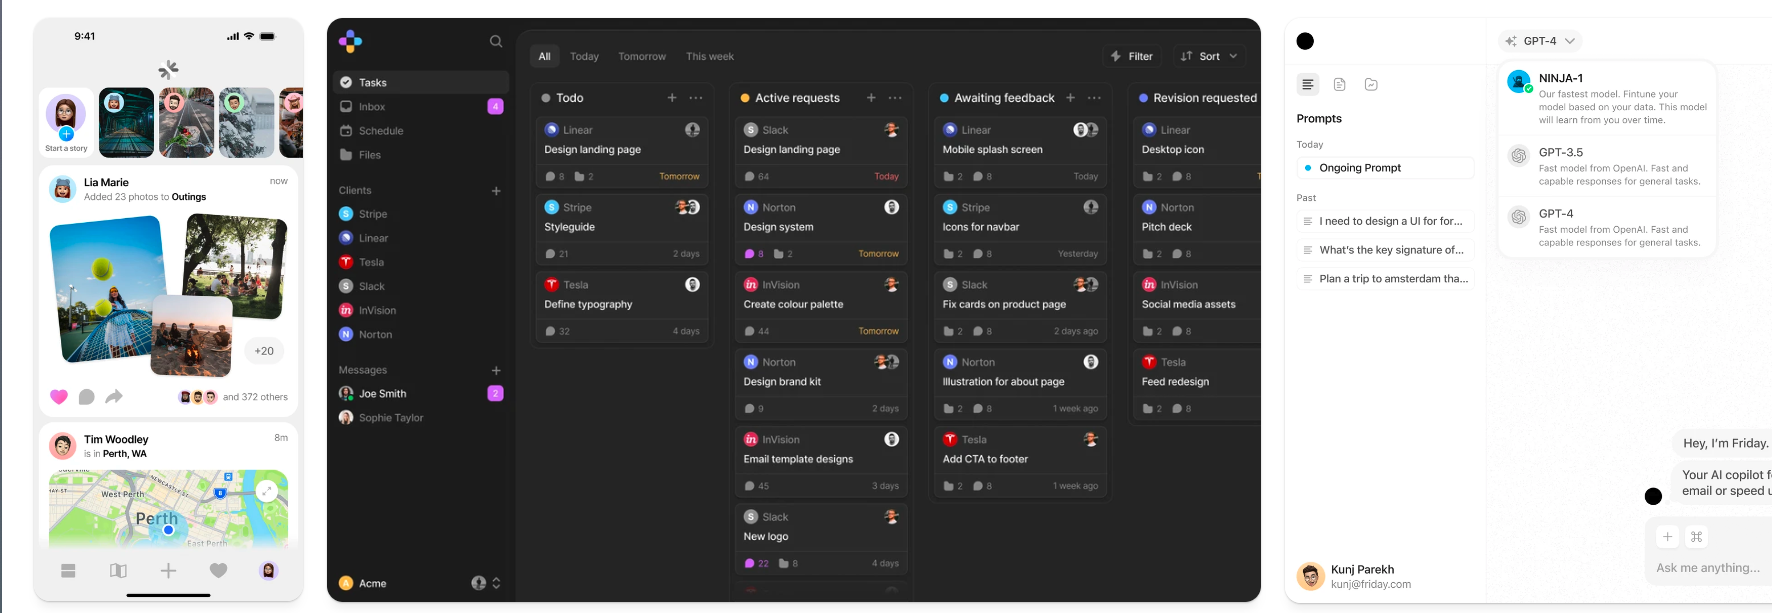The height and width of the screenshot is (613, 1772).
Task: Switch to the Tomorrow tab
Action: click(x=641, y=57)
